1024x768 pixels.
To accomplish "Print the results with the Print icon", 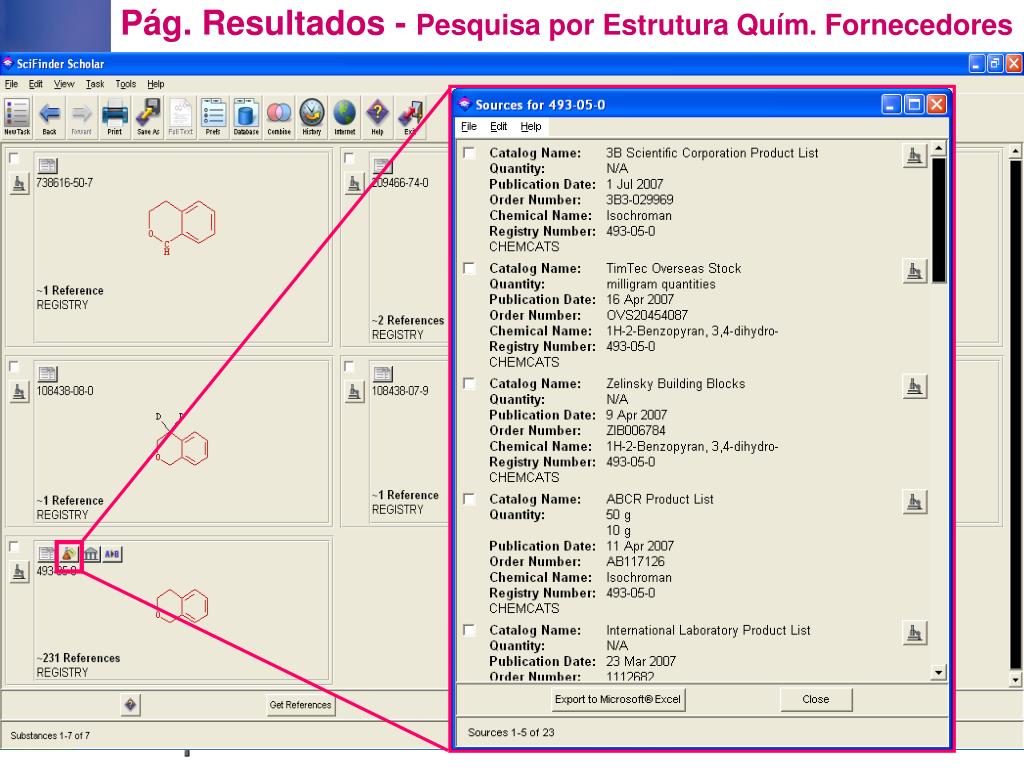I will (115, 117).
